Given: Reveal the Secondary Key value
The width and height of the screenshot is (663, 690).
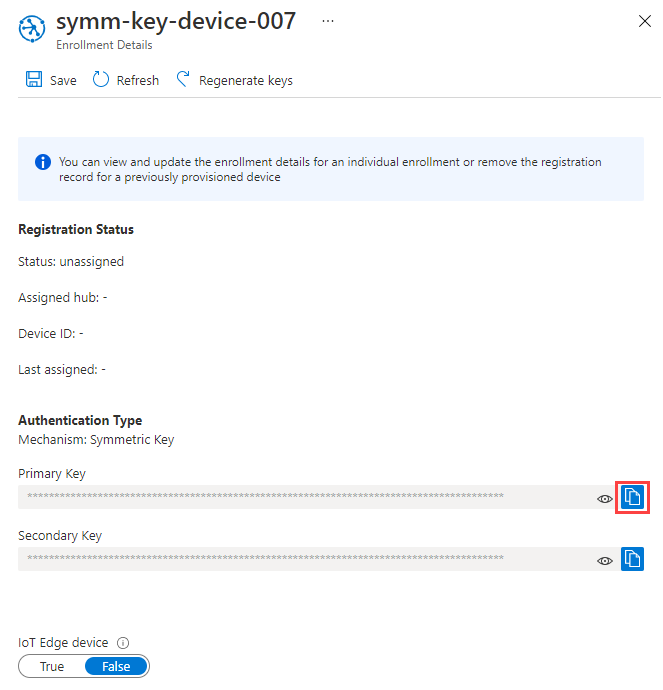Looking at the screenshot, I should pyautogui.click(x=604, y=560).
